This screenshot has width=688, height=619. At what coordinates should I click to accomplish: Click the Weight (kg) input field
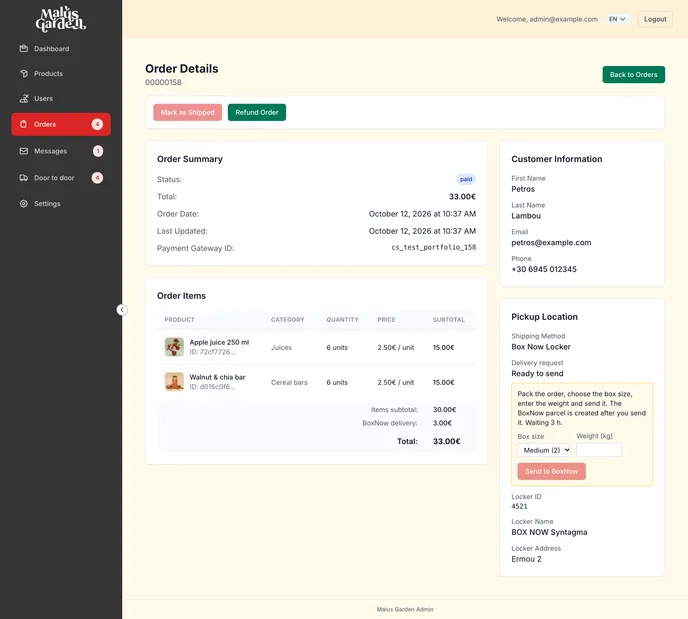(599, 450)
